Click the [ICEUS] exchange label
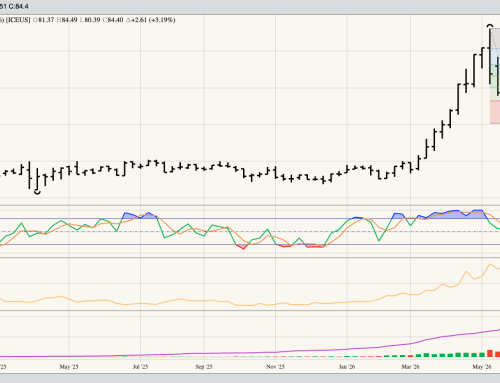 click(18, 20)
